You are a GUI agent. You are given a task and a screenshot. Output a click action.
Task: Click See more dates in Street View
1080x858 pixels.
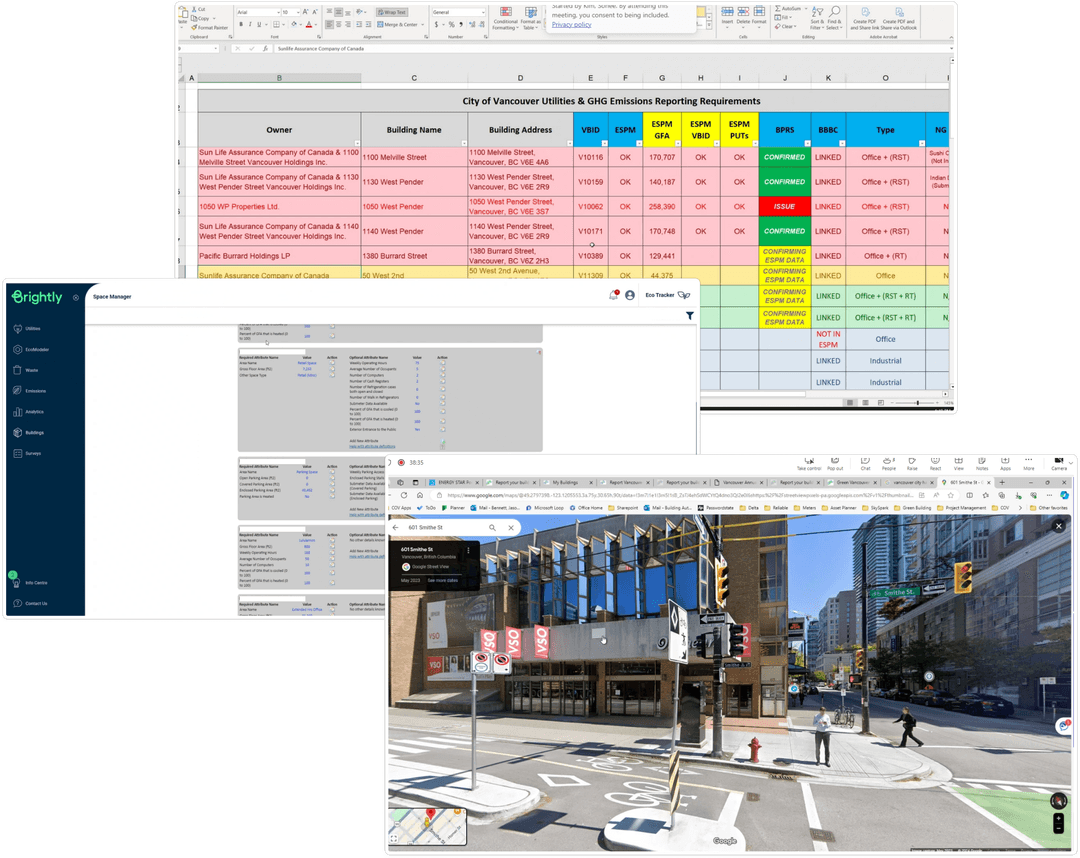coord(442,580)
